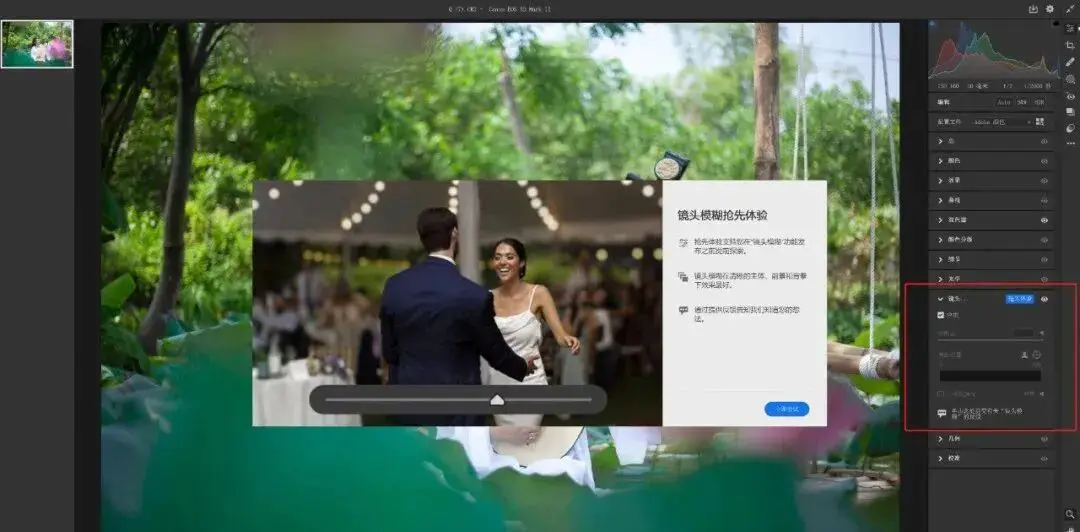Click the zoom magnifier tool
1080x532 pixels.
click(x=1070, y=514)
